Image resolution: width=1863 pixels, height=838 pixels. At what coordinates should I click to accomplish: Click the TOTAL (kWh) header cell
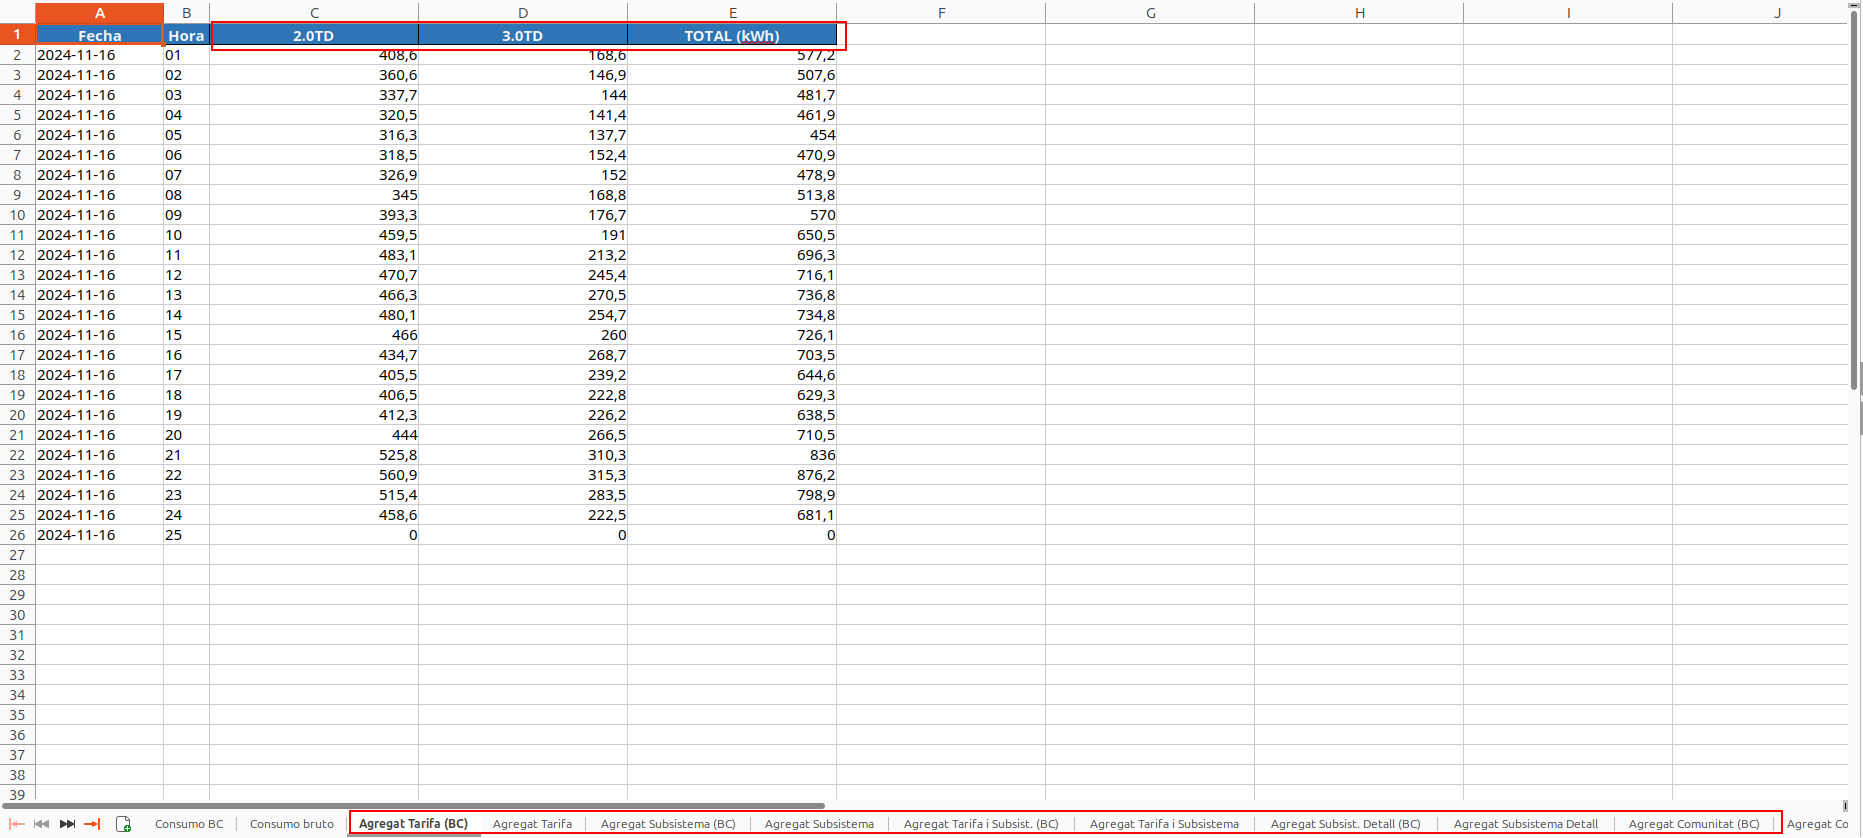pos(732,35)
